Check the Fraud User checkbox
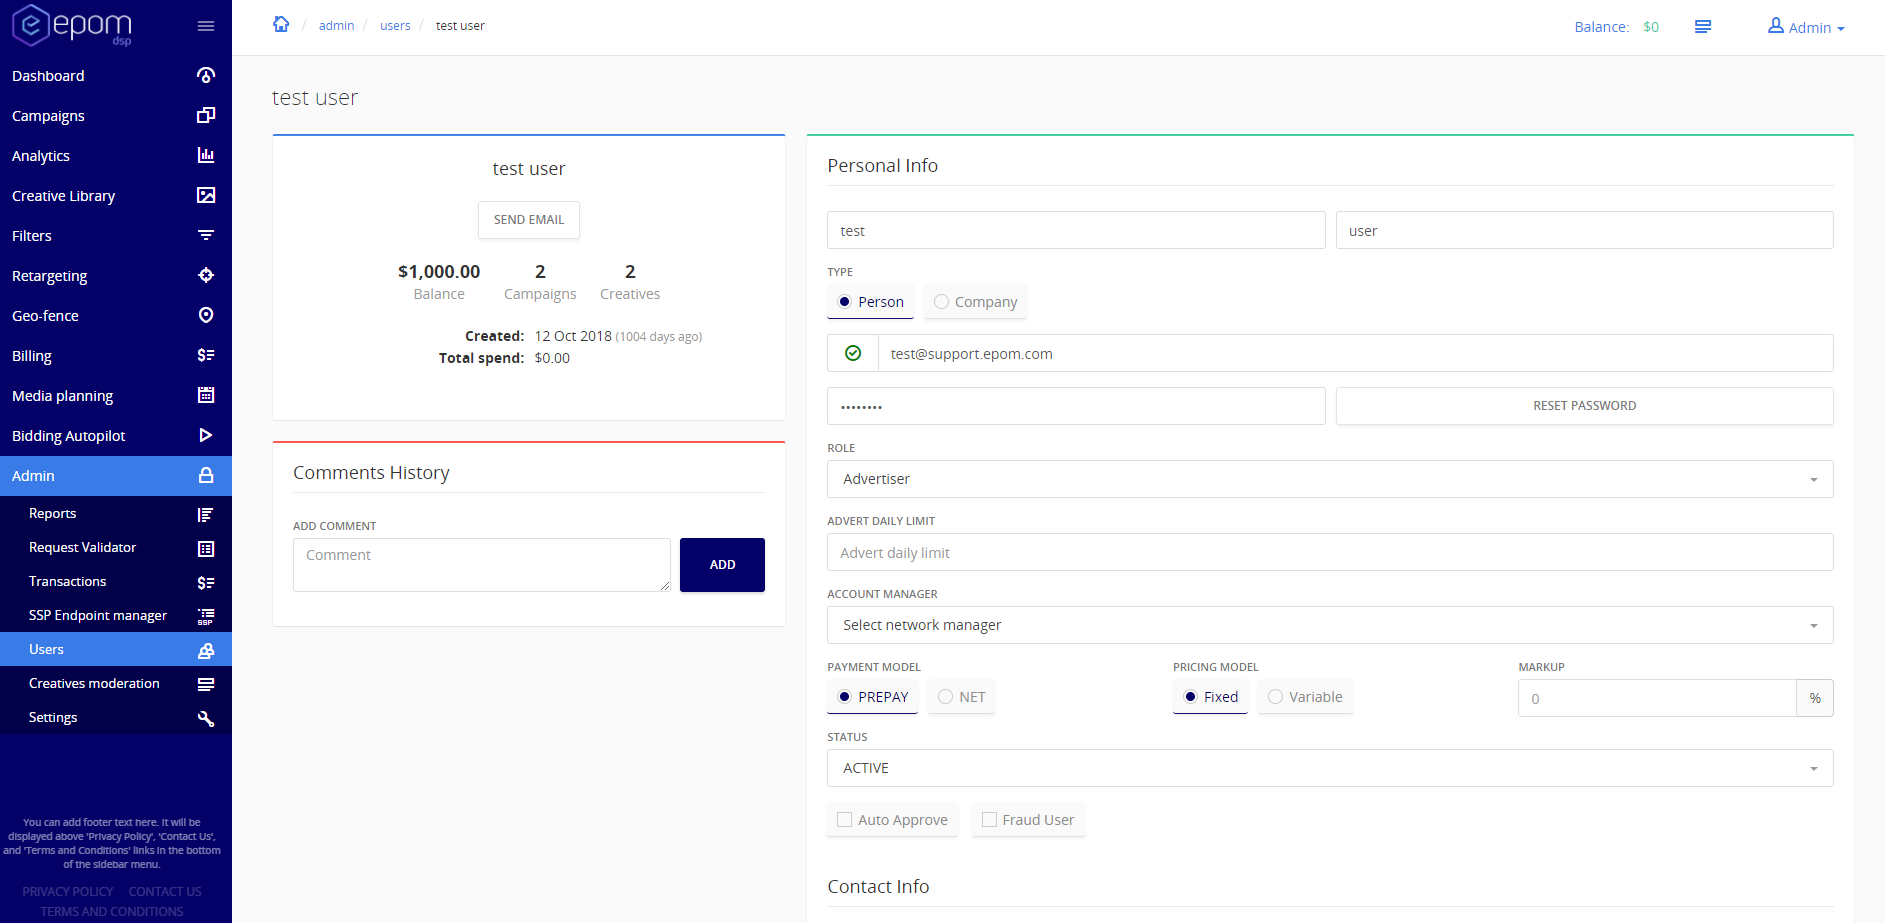This screenshot has width=1885, height=923. 990,820
